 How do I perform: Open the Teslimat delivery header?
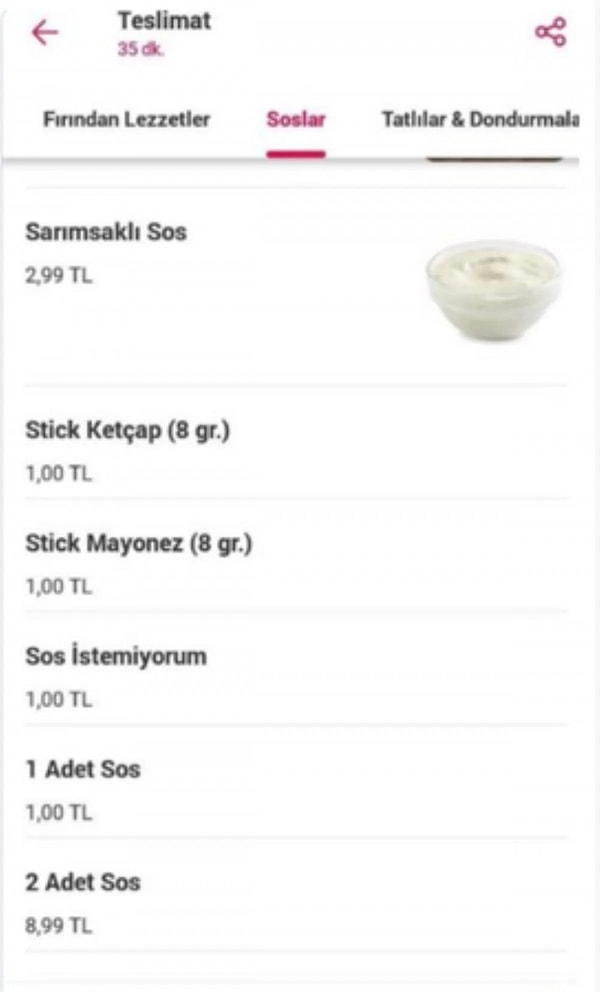[165, 32]
